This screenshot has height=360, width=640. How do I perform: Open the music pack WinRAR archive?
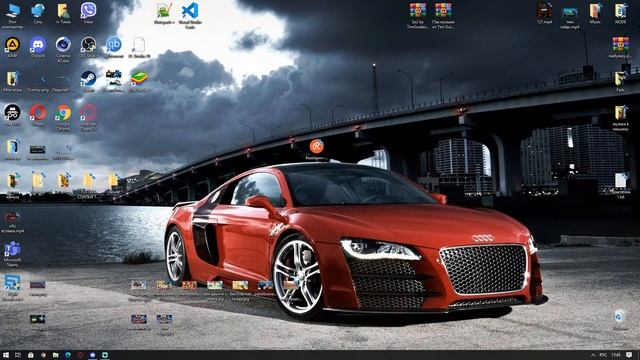click(443, 11)
